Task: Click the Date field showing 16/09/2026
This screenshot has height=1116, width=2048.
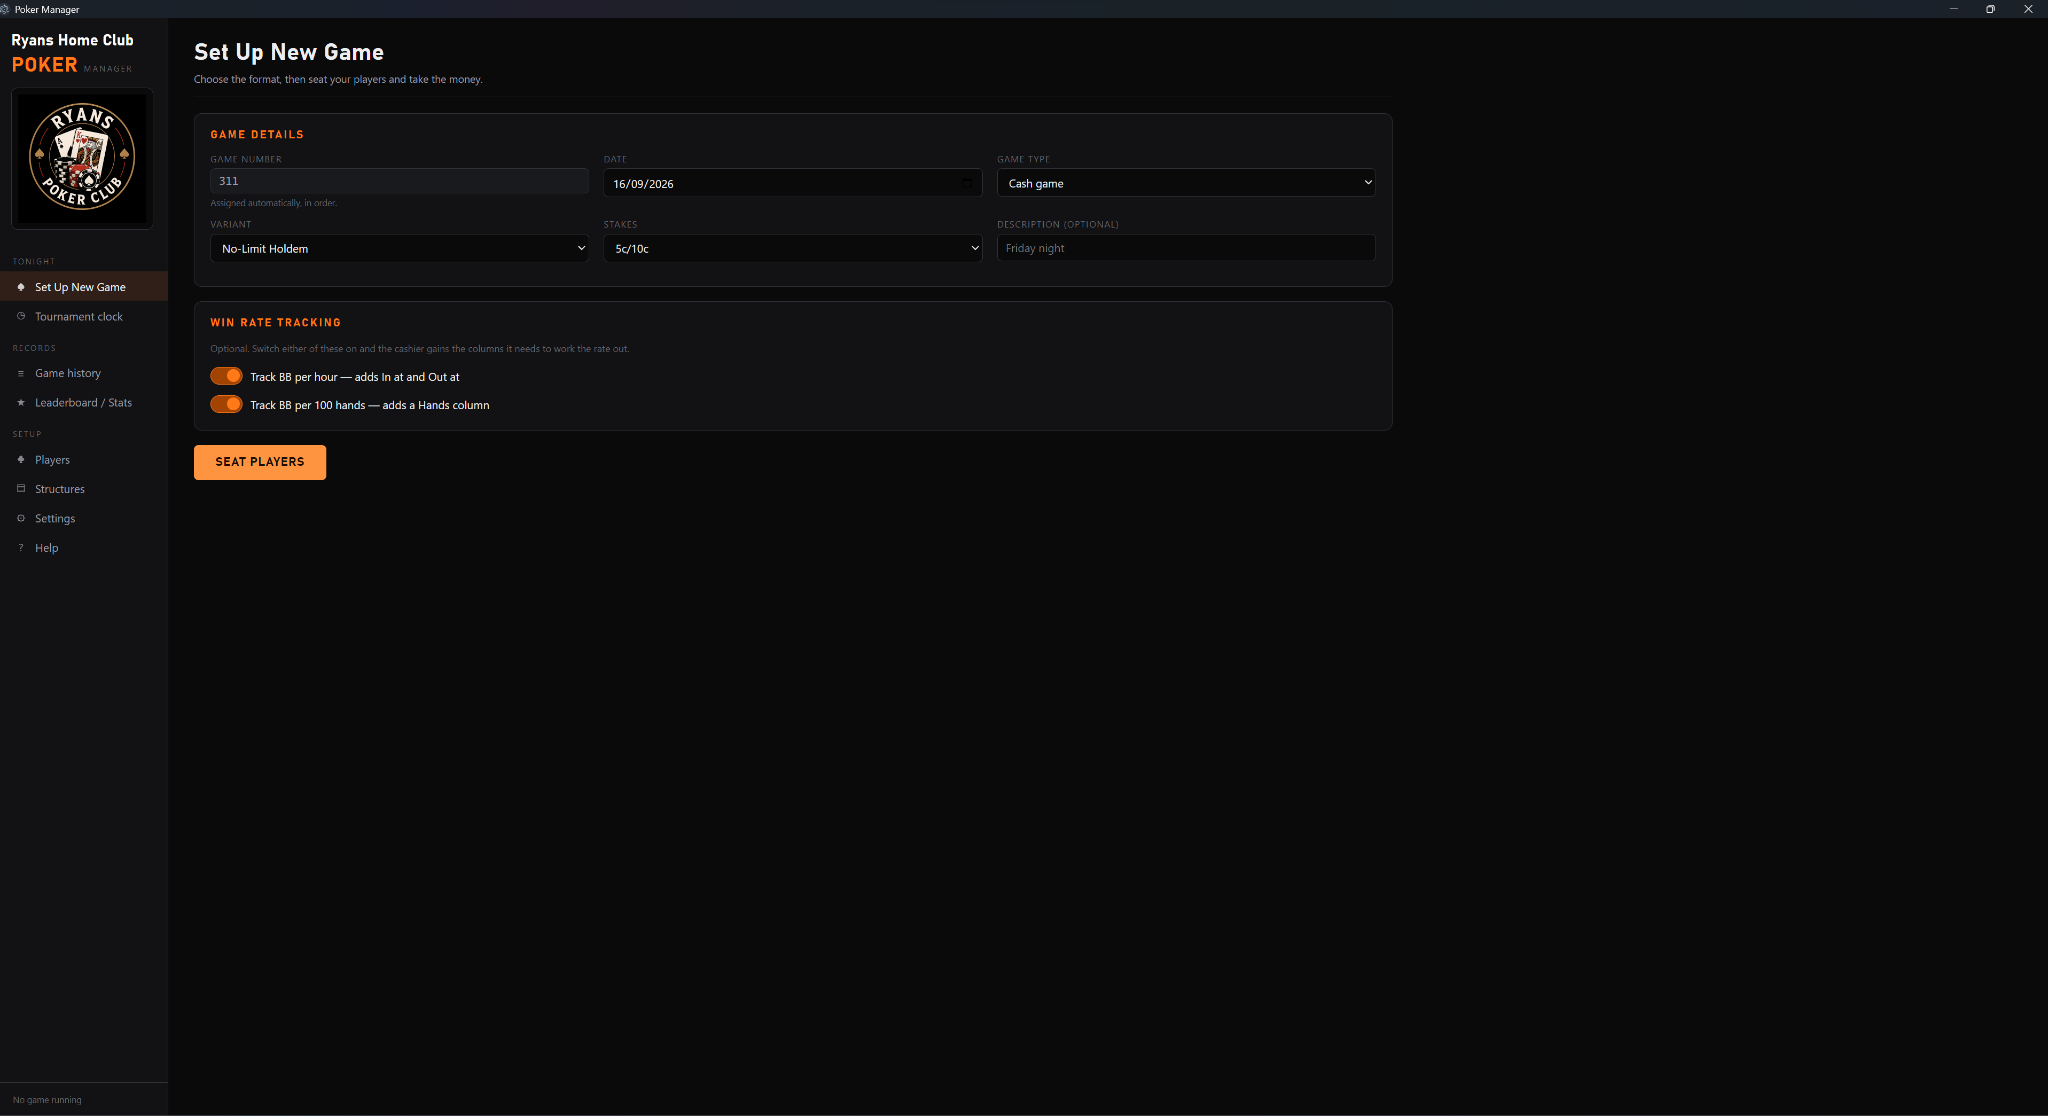Action: pos(793,183)
